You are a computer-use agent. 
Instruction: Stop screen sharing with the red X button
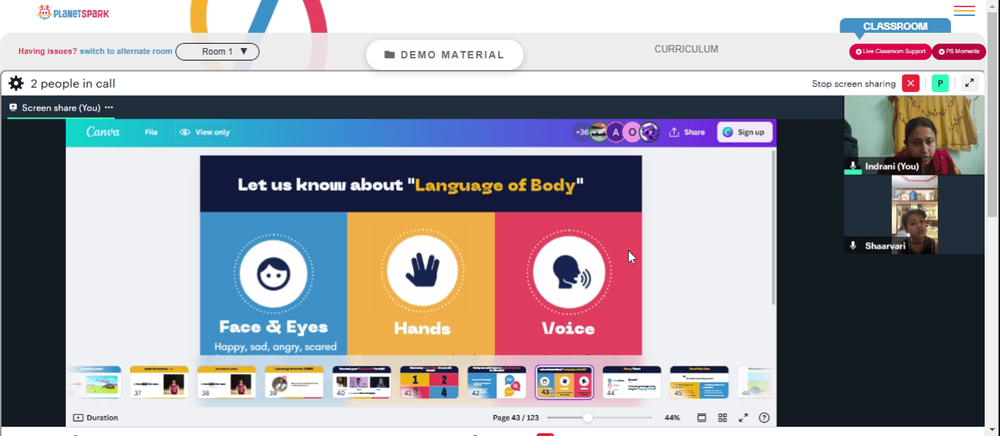pos(911,84)
